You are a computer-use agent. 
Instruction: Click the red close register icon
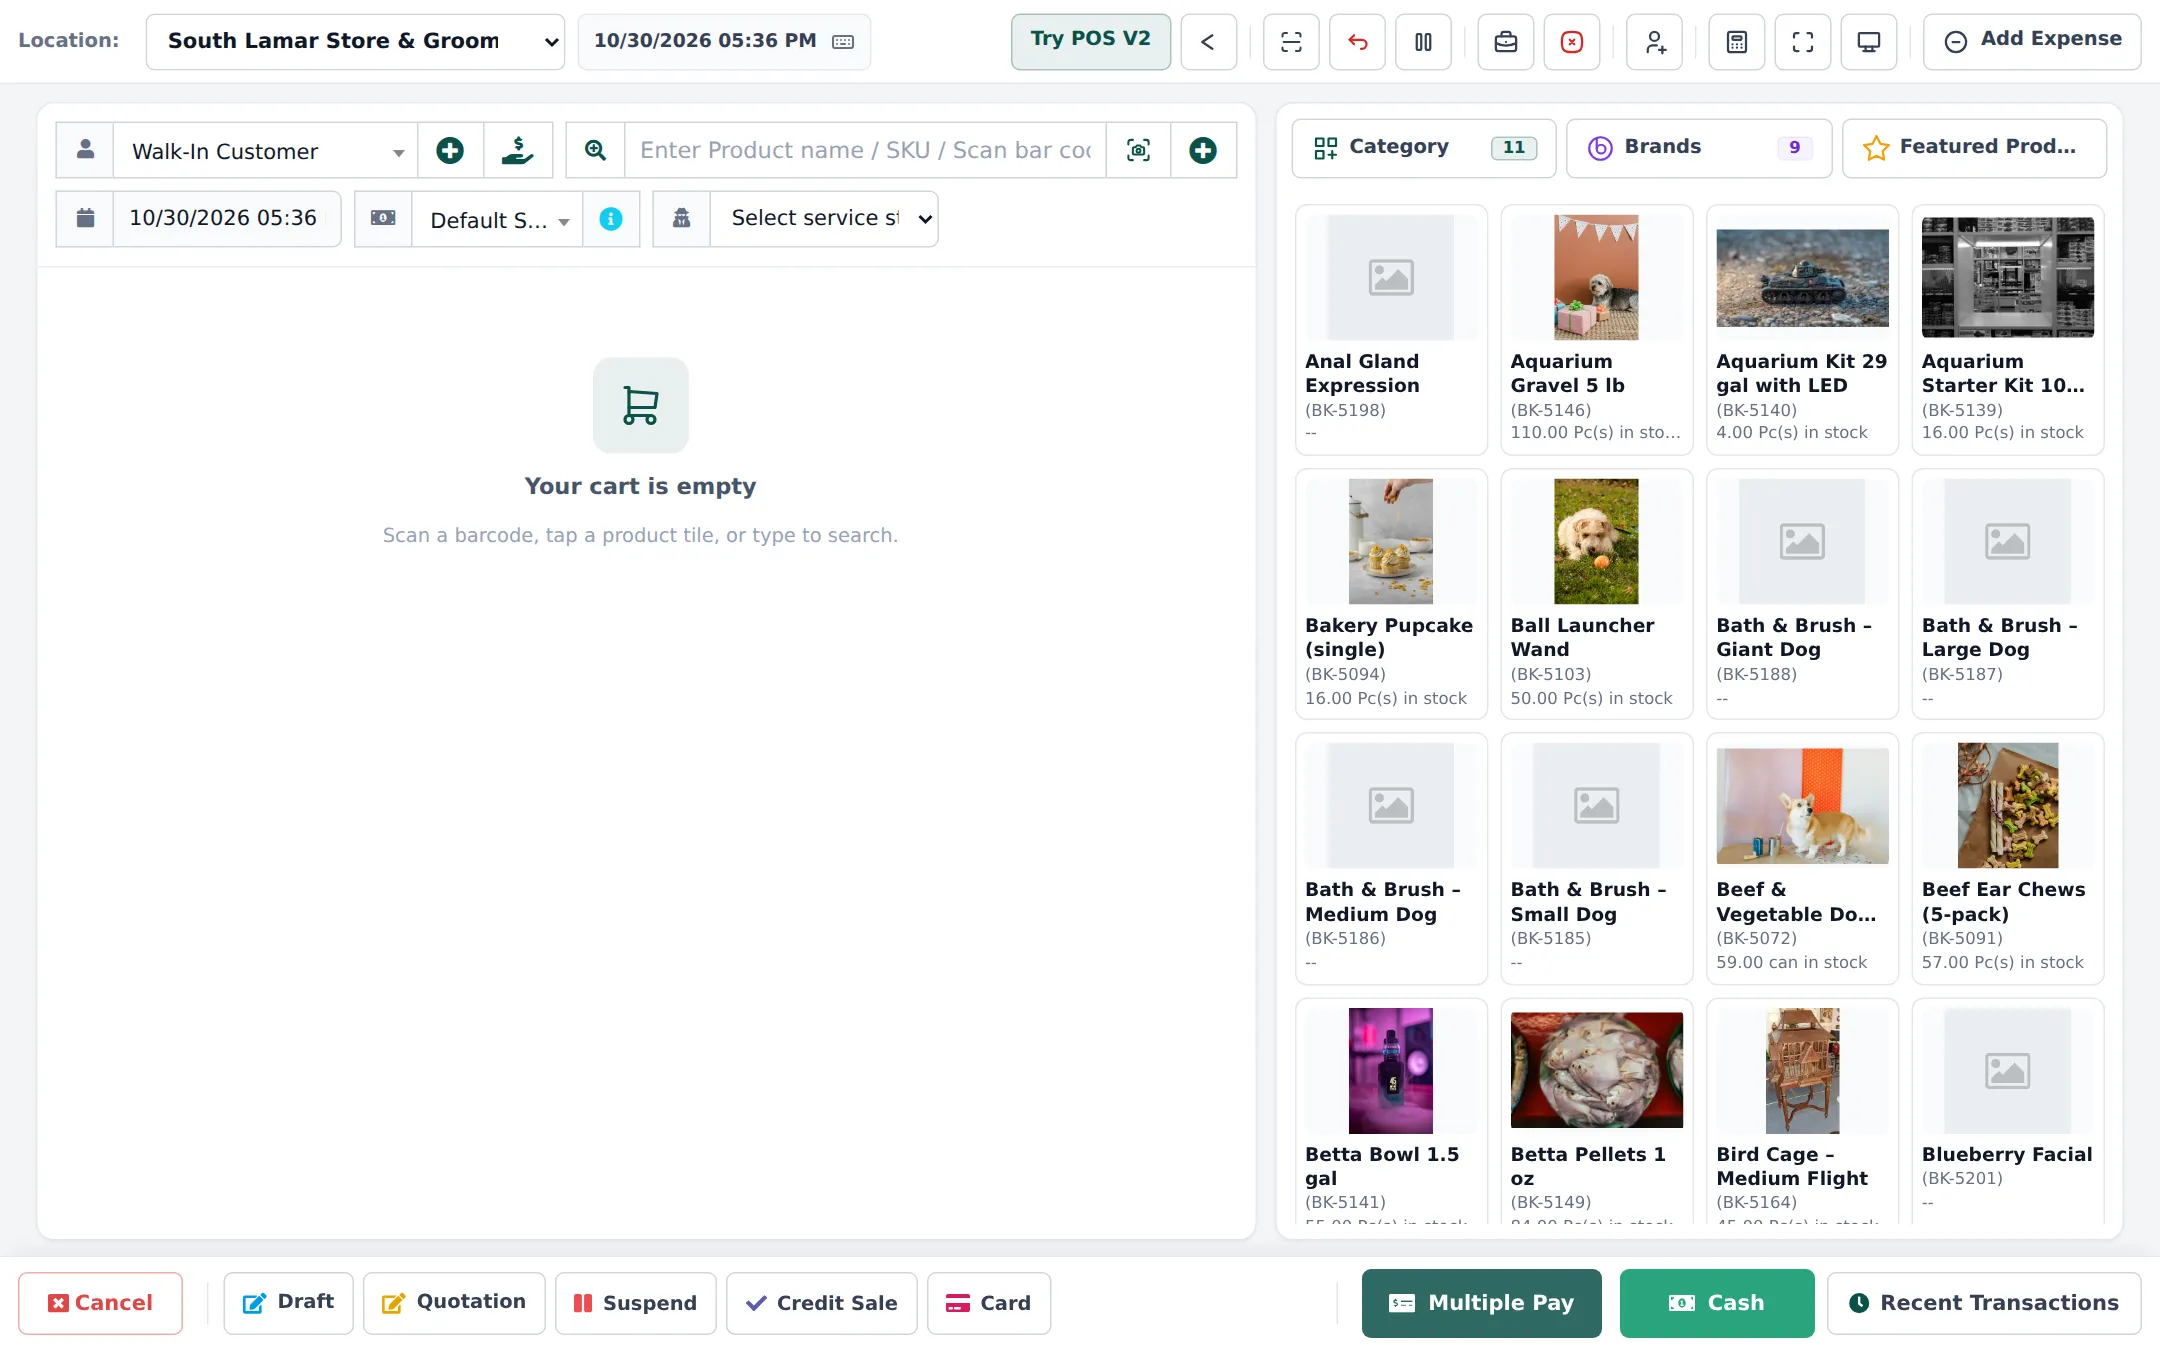tap(1572, 42)
